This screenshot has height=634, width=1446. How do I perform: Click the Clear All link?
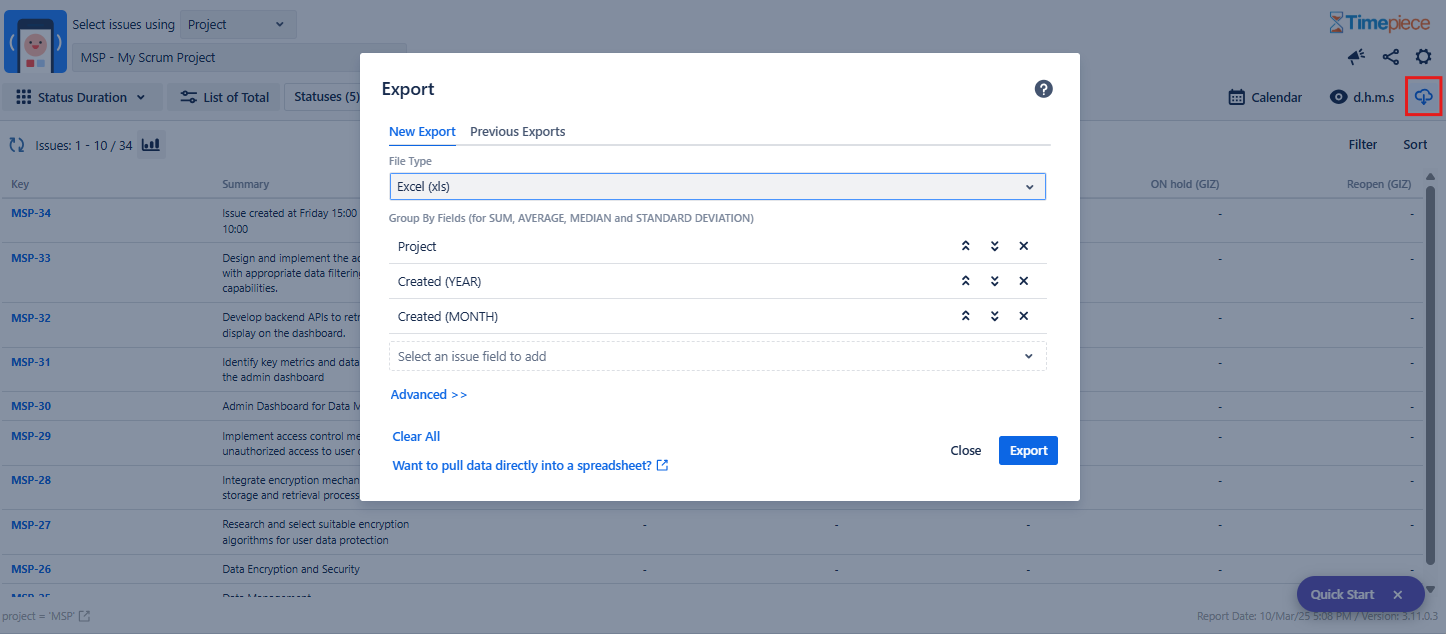tap(416, 436)
